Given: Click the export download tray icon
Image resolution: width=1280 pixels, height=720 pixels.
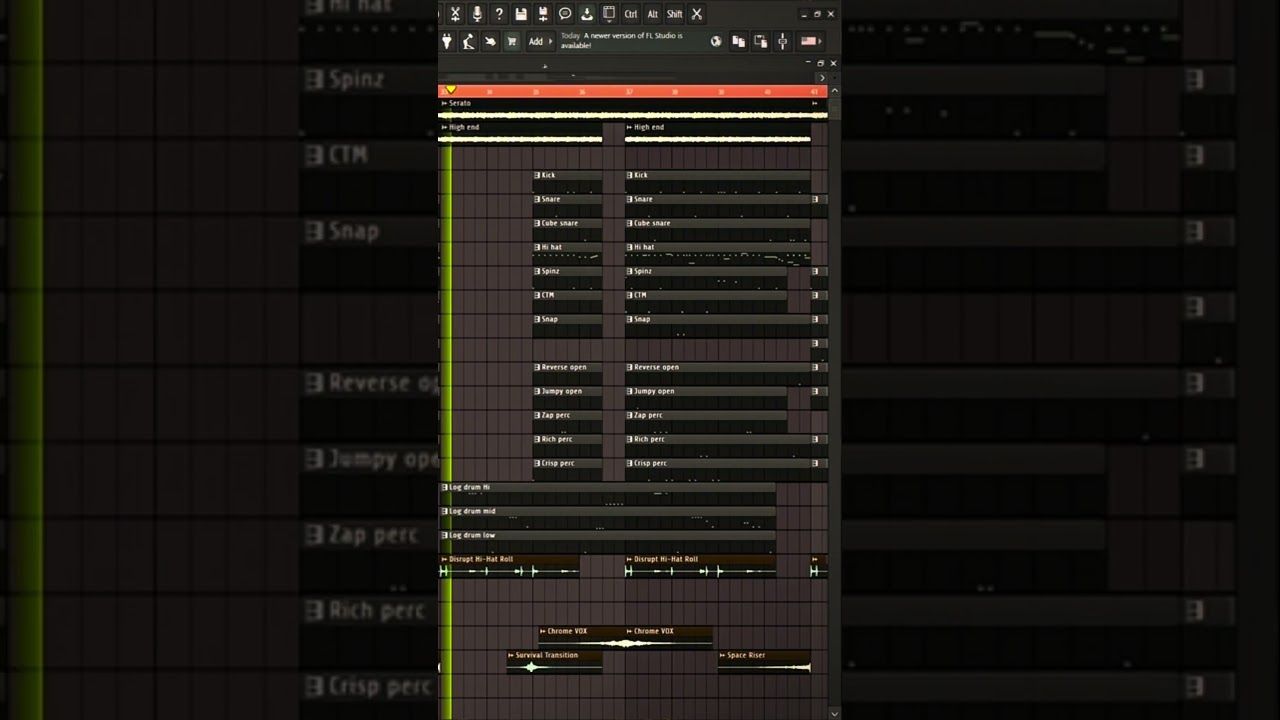Looking at the screenshot, I should pos(587,14).
